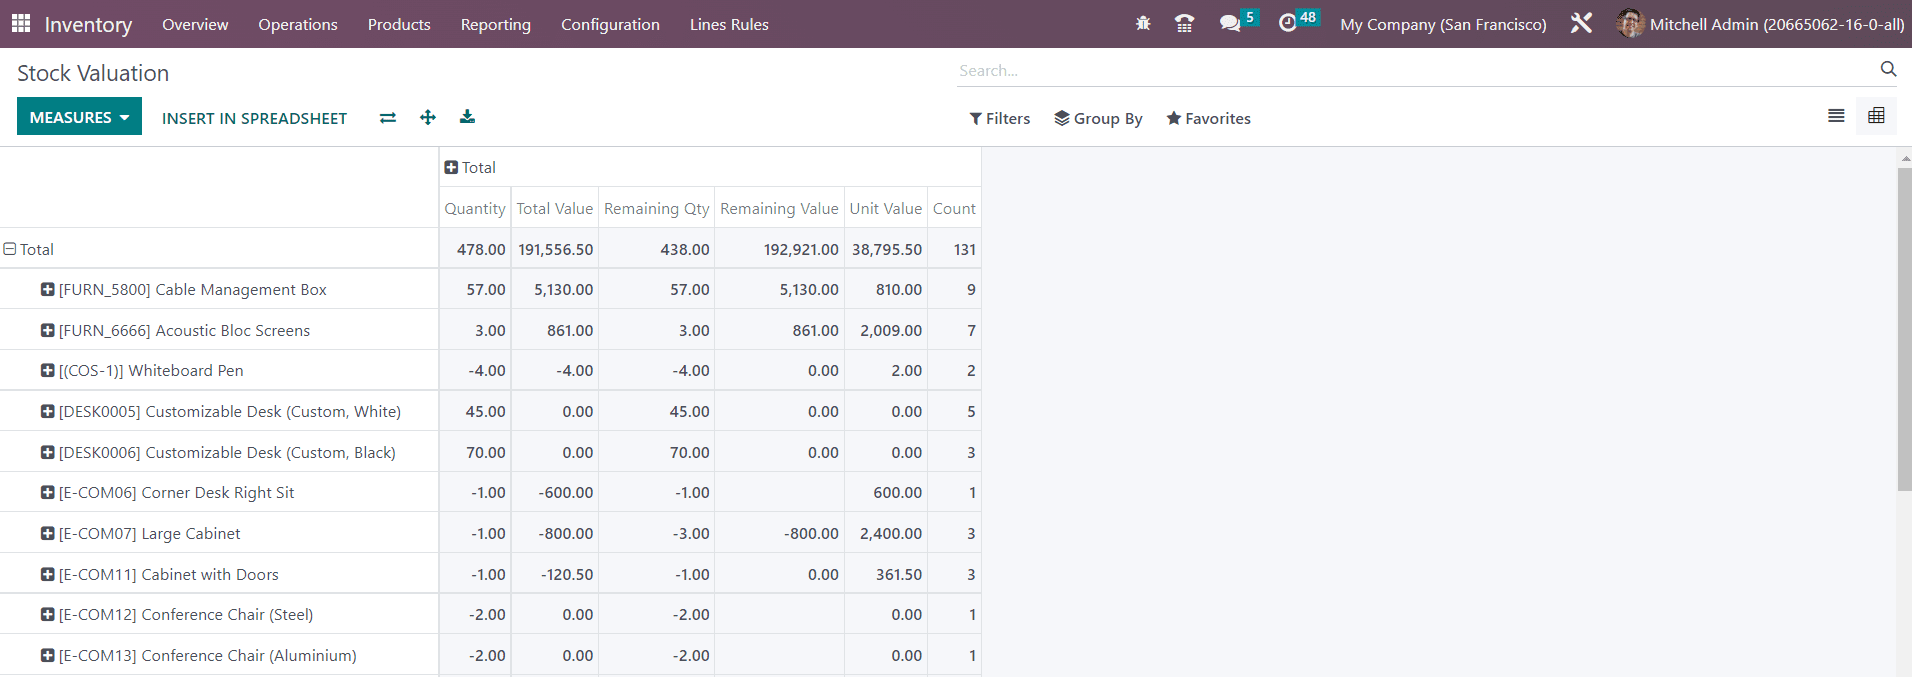Download the pivot table as xlsx

point(467,118)
